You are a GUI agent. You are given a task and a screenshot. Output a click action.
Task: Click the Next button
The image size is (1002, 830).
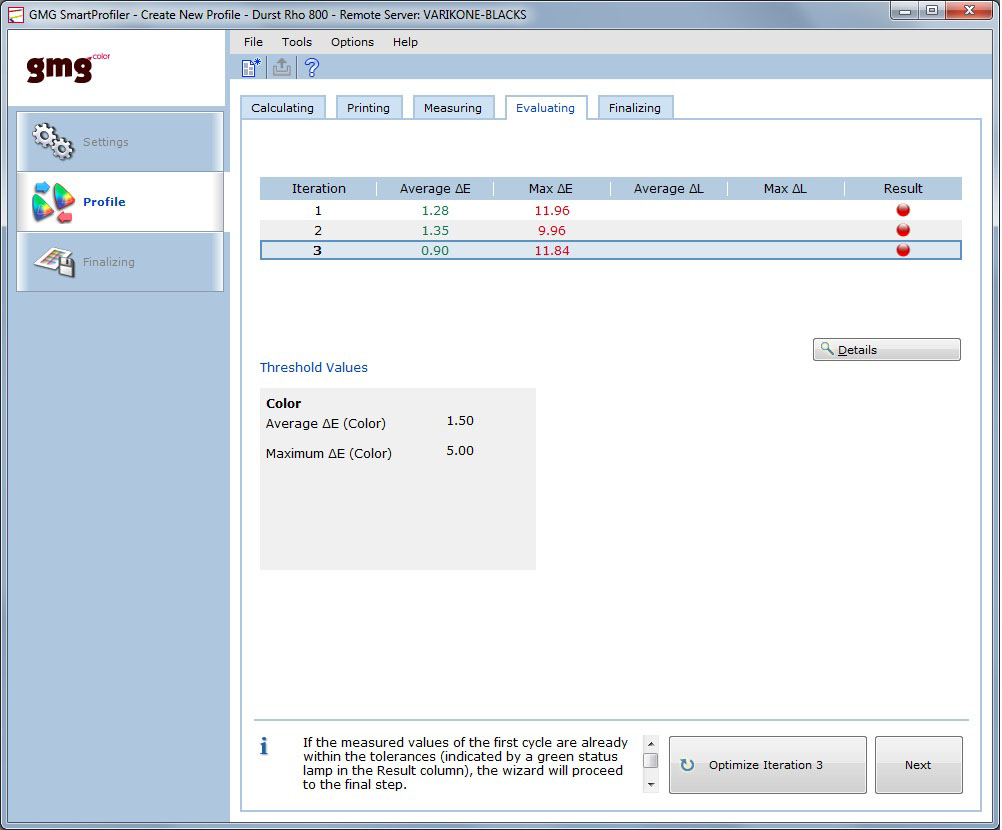918,765
